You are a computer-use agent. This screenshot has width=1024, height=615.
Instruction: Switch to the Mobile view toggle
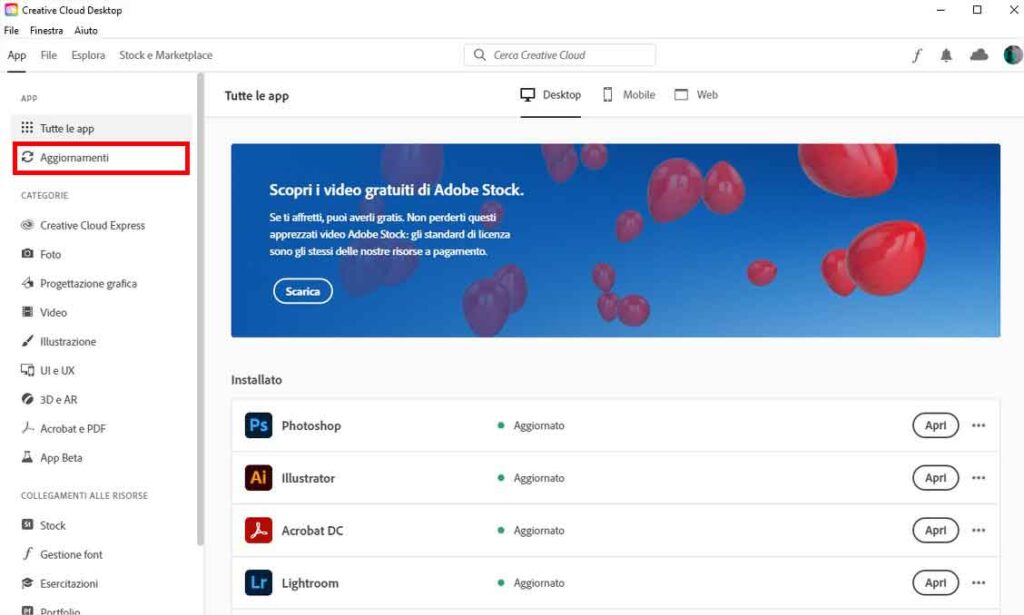coord(628,94)
